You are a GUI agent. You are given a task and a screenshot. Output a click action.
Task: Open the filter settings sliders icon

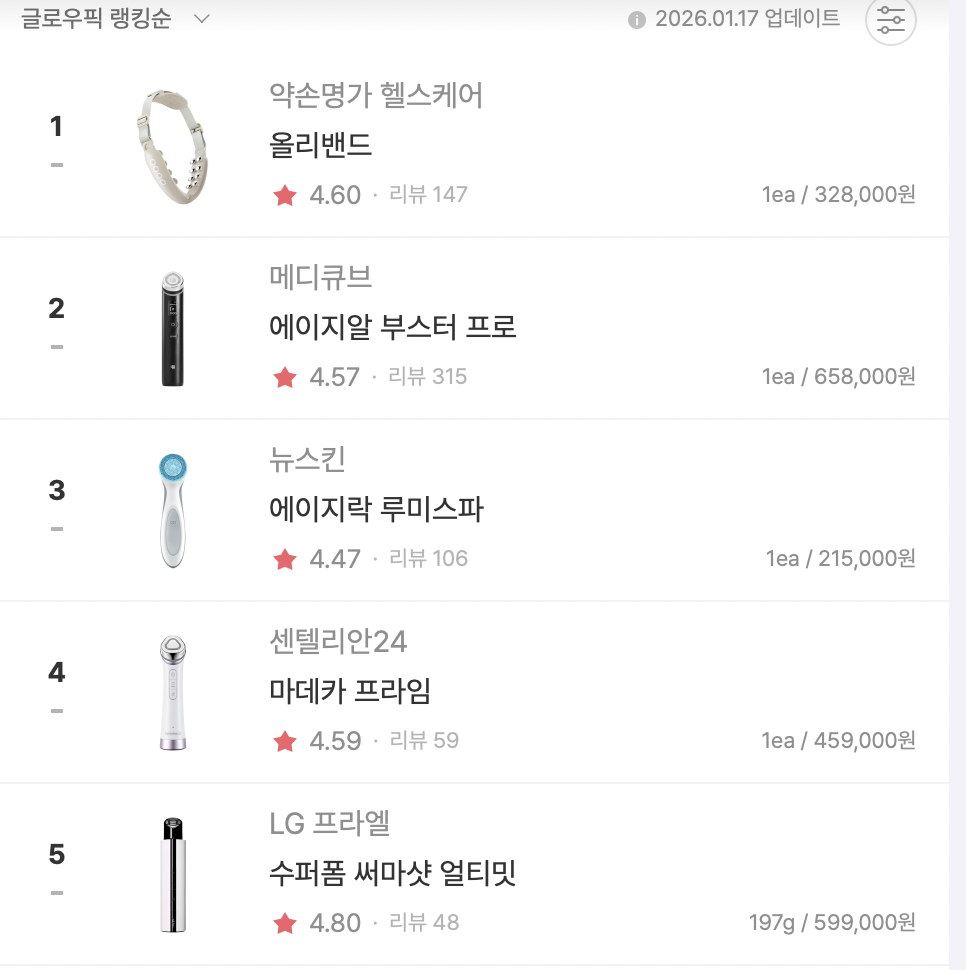click(x=890, y=20)
